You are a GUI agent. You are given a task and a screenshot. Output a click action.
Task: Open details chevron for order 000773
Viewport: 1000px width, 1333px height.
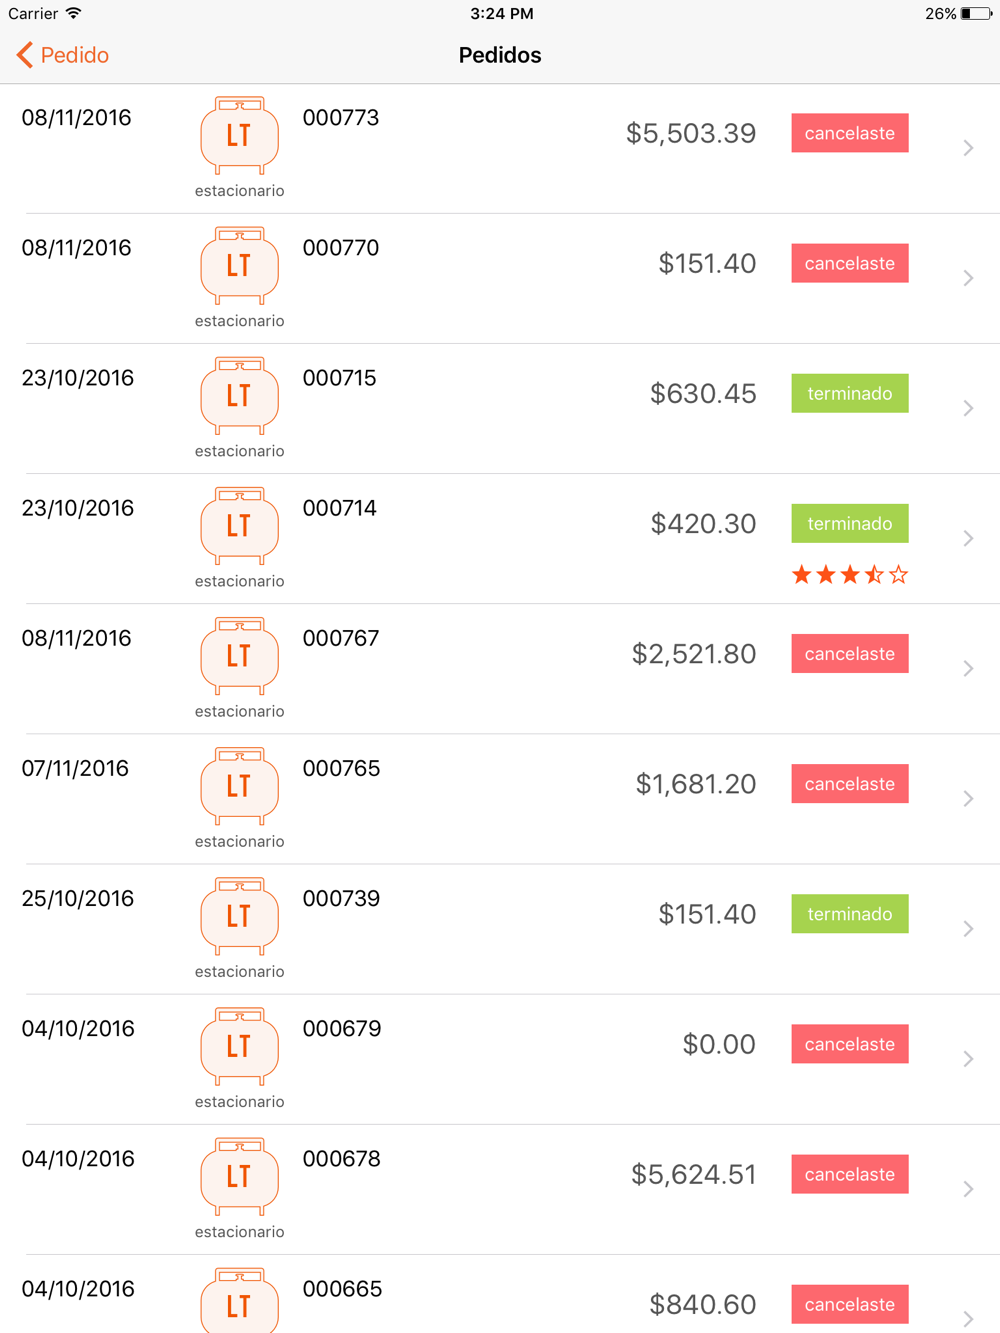click(x=968, y=148)
